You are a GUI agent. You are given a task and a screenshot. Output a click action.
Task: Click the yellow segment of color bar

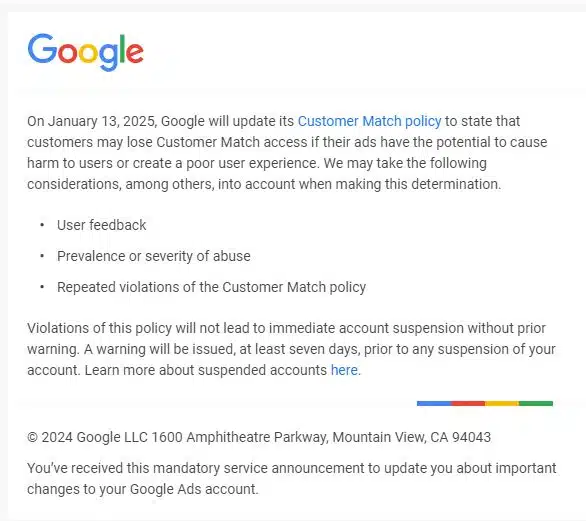(502, 403)
